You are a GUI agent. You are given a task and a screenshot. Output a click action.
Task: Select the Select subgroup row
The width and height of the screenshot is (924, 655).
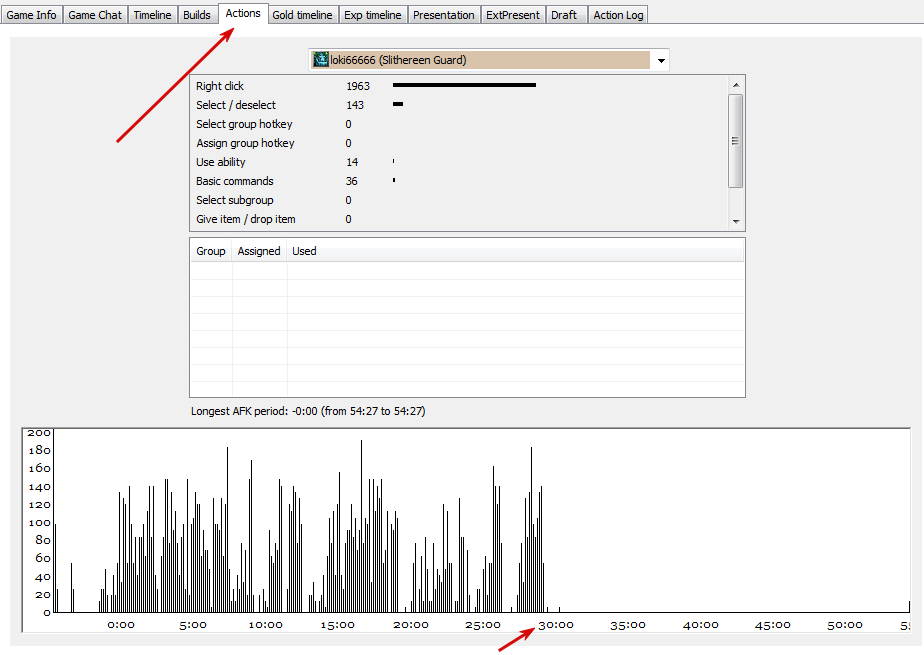pyautogui.click(x=458, y=200)
